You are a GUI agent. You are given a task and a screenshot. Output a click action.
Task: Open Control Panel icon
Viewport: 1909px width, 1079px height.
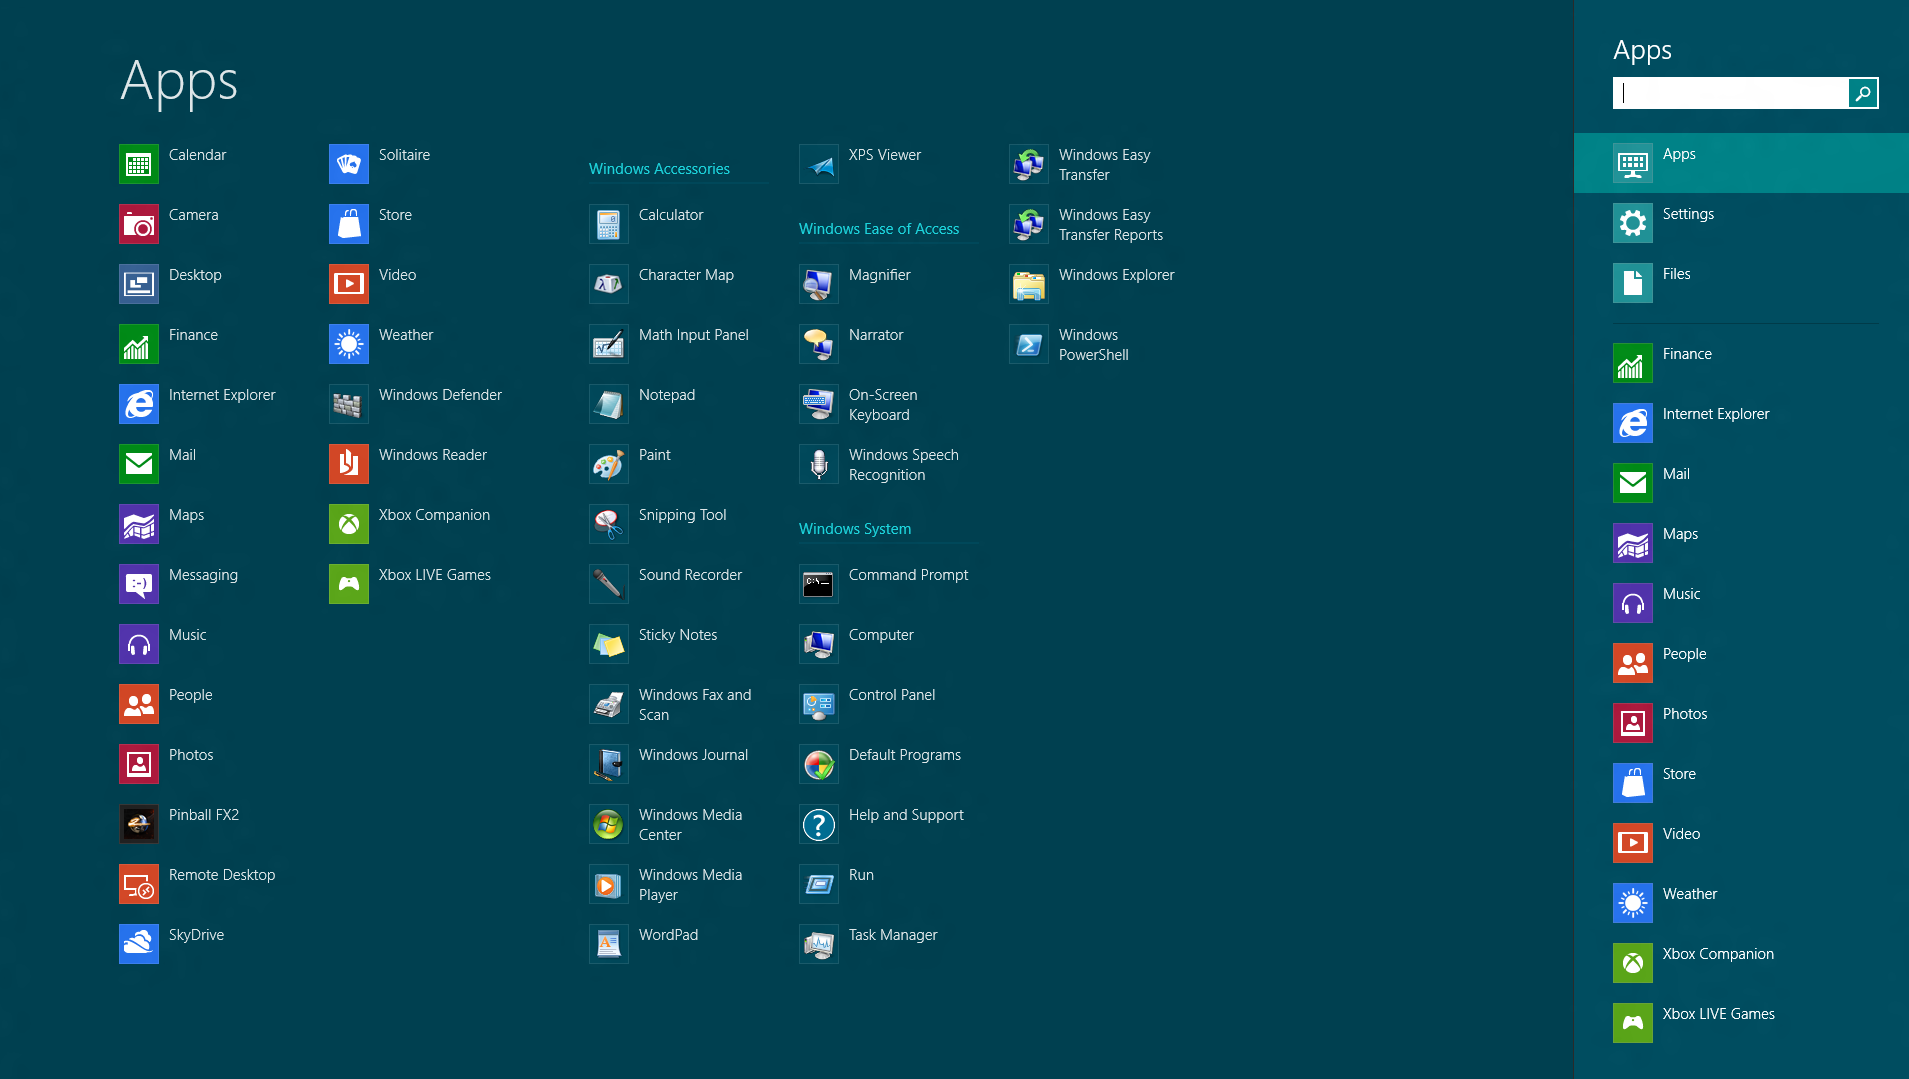coord(818,704)
